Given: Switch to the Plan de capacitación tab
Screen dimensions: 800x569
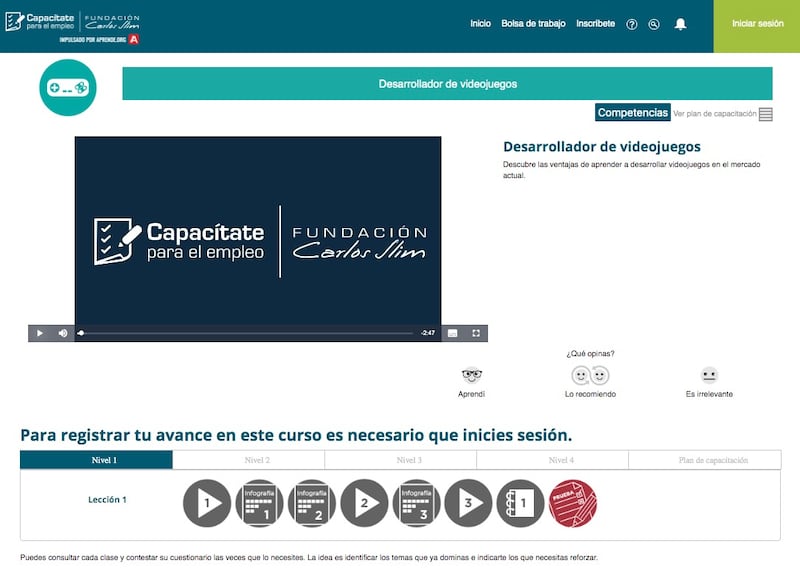Looking at the screenshot, I should pos(705,460).
